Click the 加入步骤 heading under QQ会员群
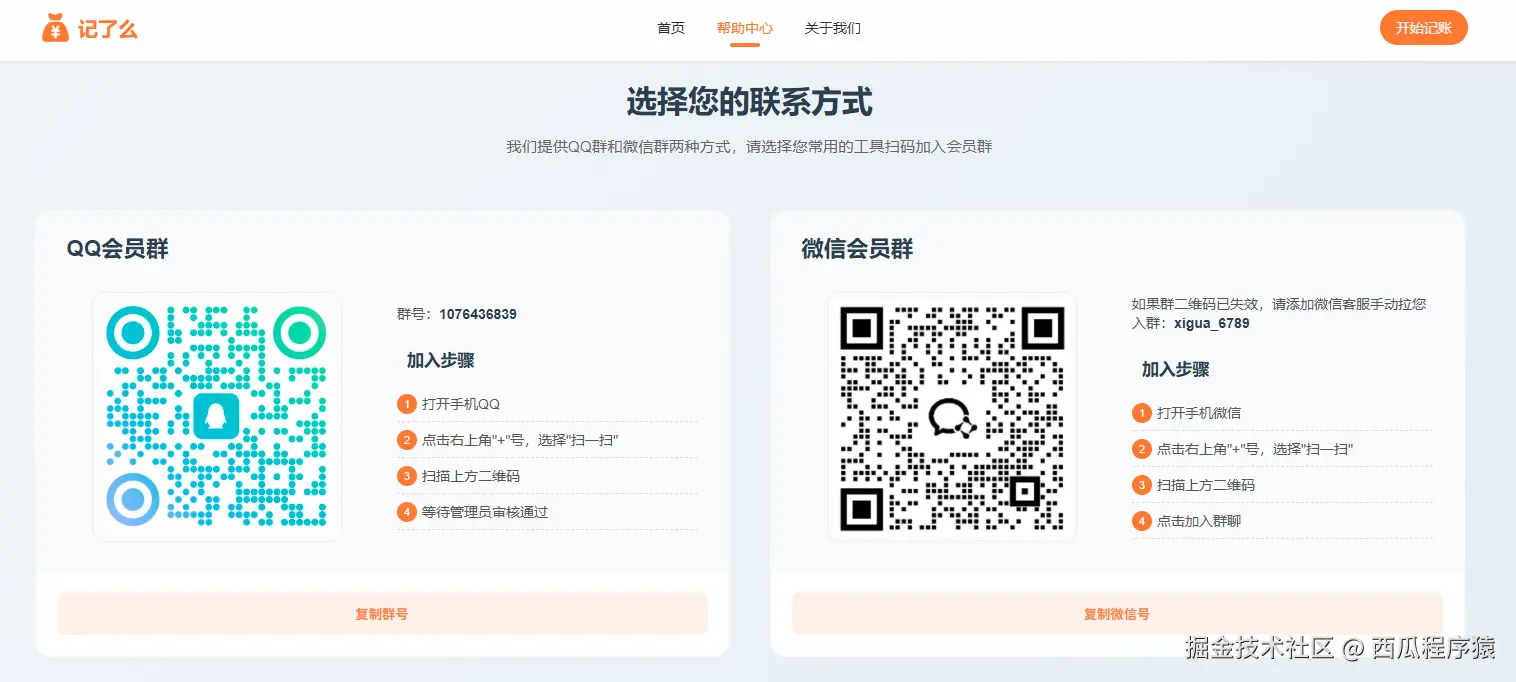This screenshot has width=1516, height=682. (440, 361)
